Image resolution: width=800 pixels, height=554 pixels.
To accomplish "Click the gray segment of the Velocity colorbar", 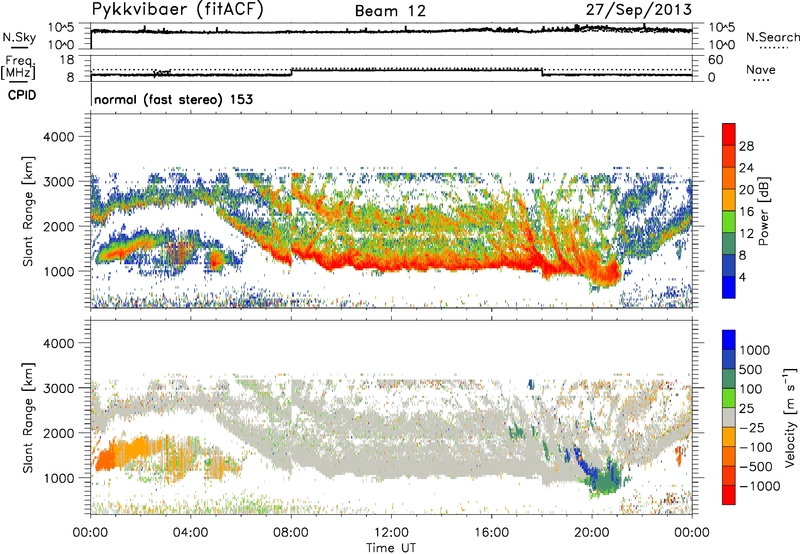I will click(x=729, y=418).
